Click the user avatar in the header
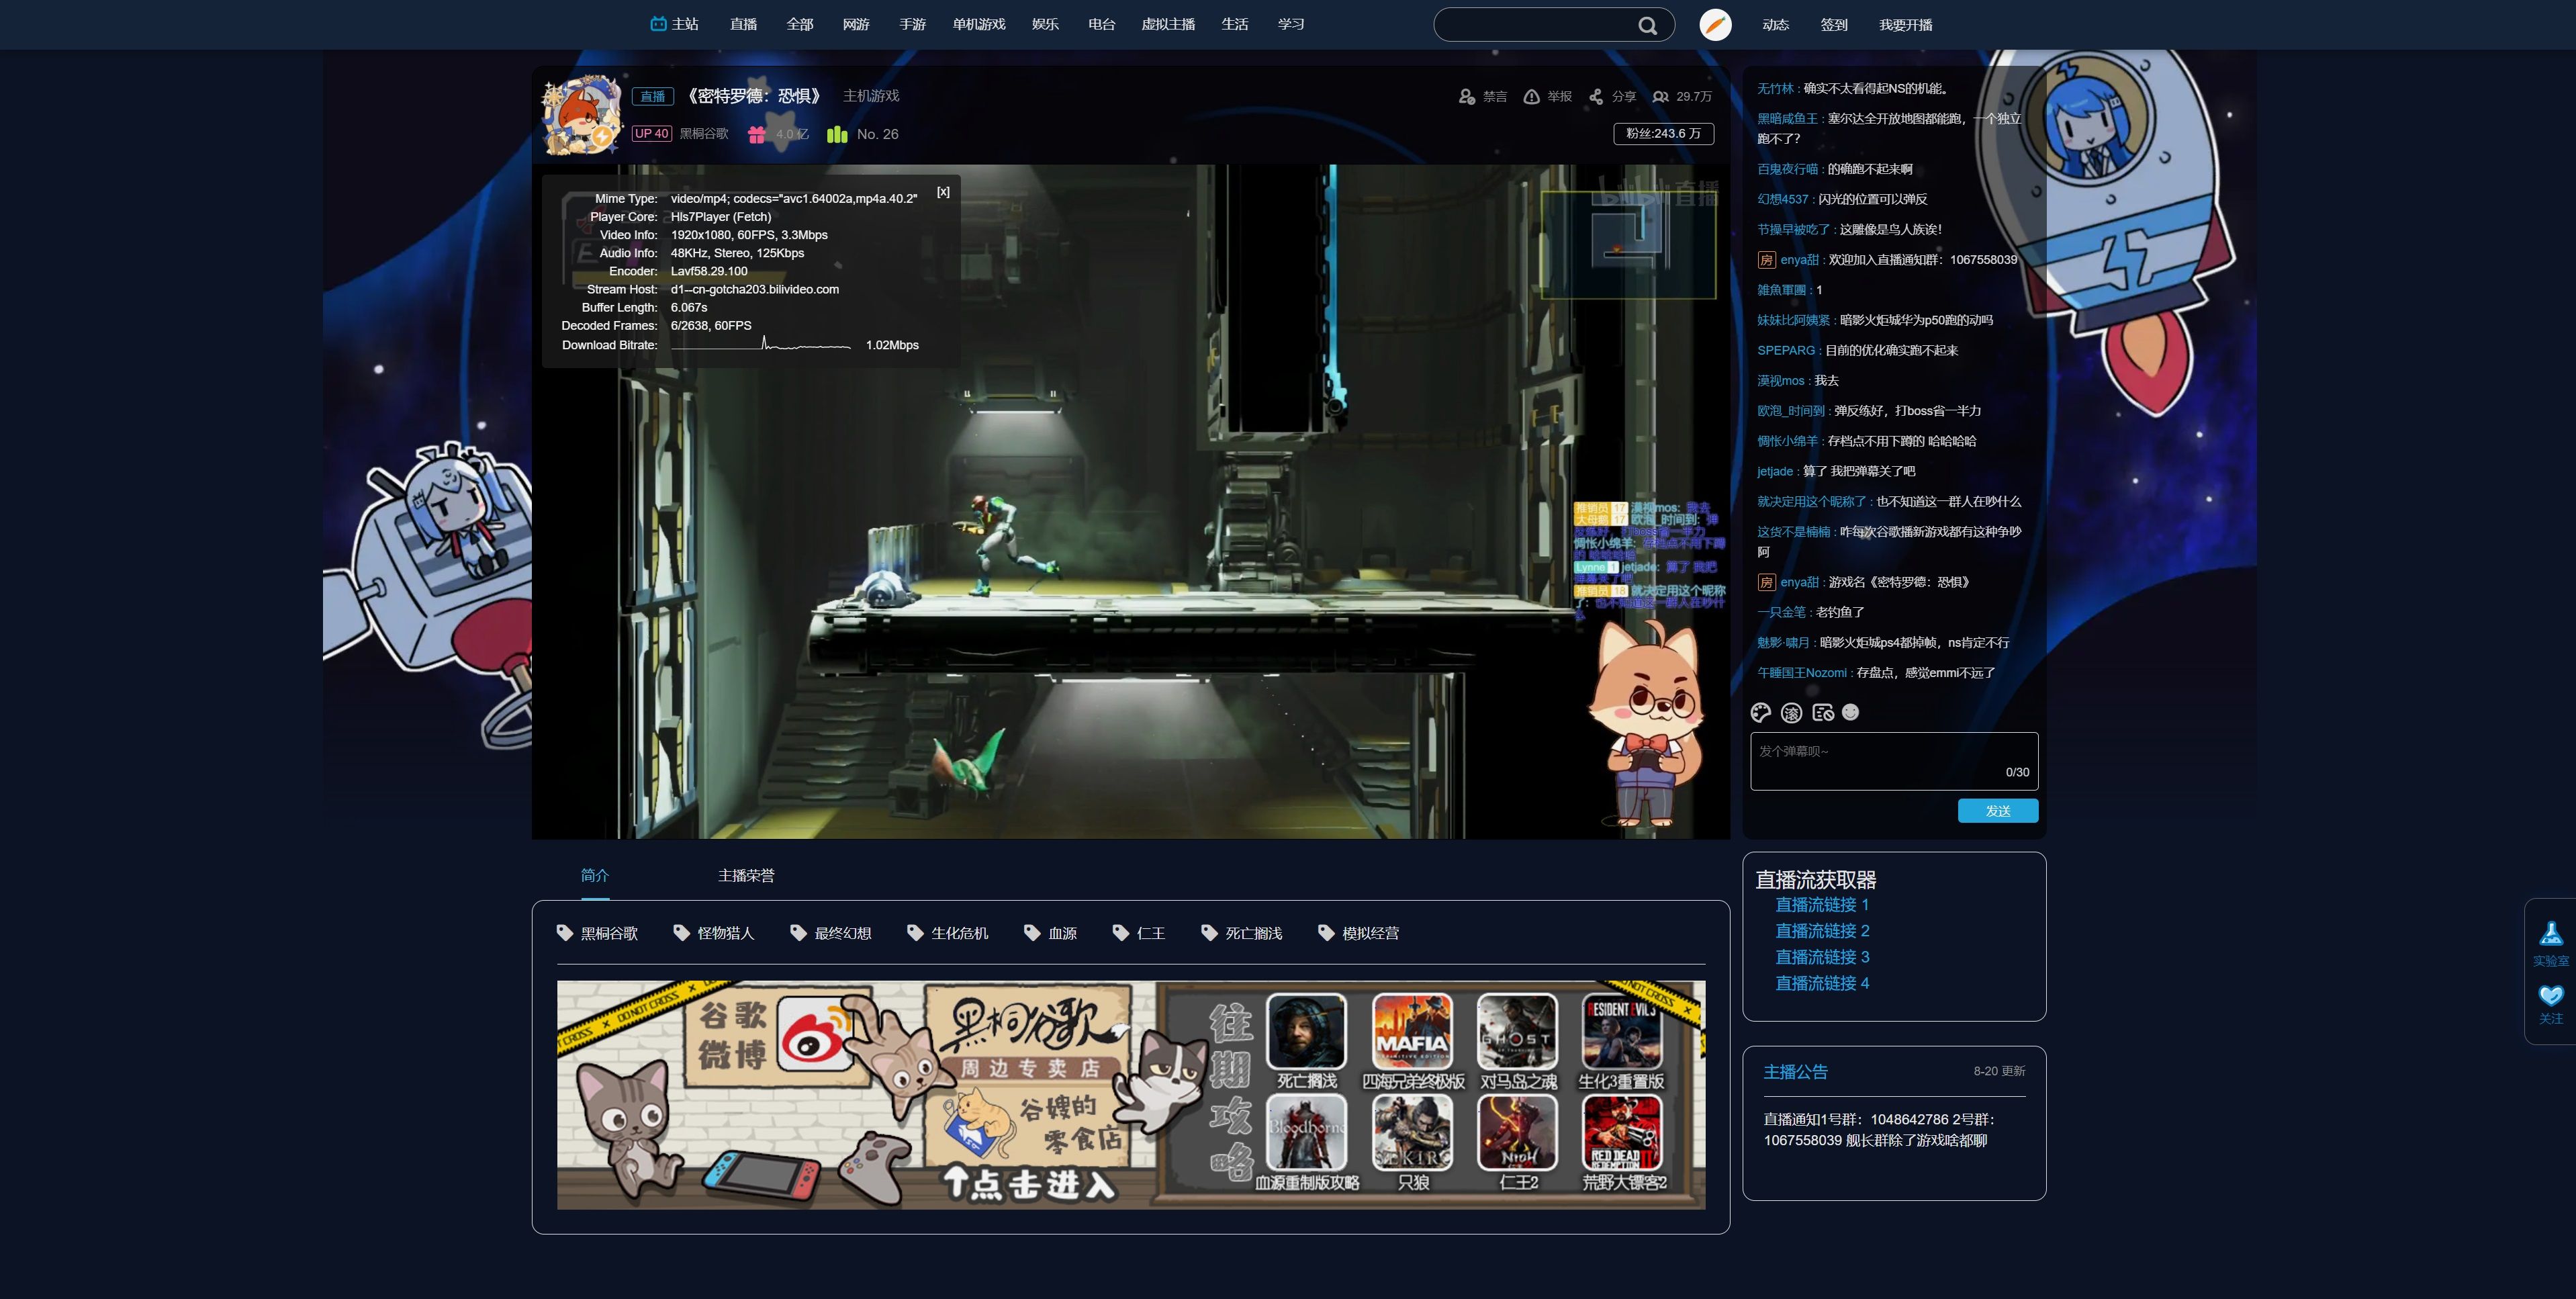 click(x=1715, y=24)
